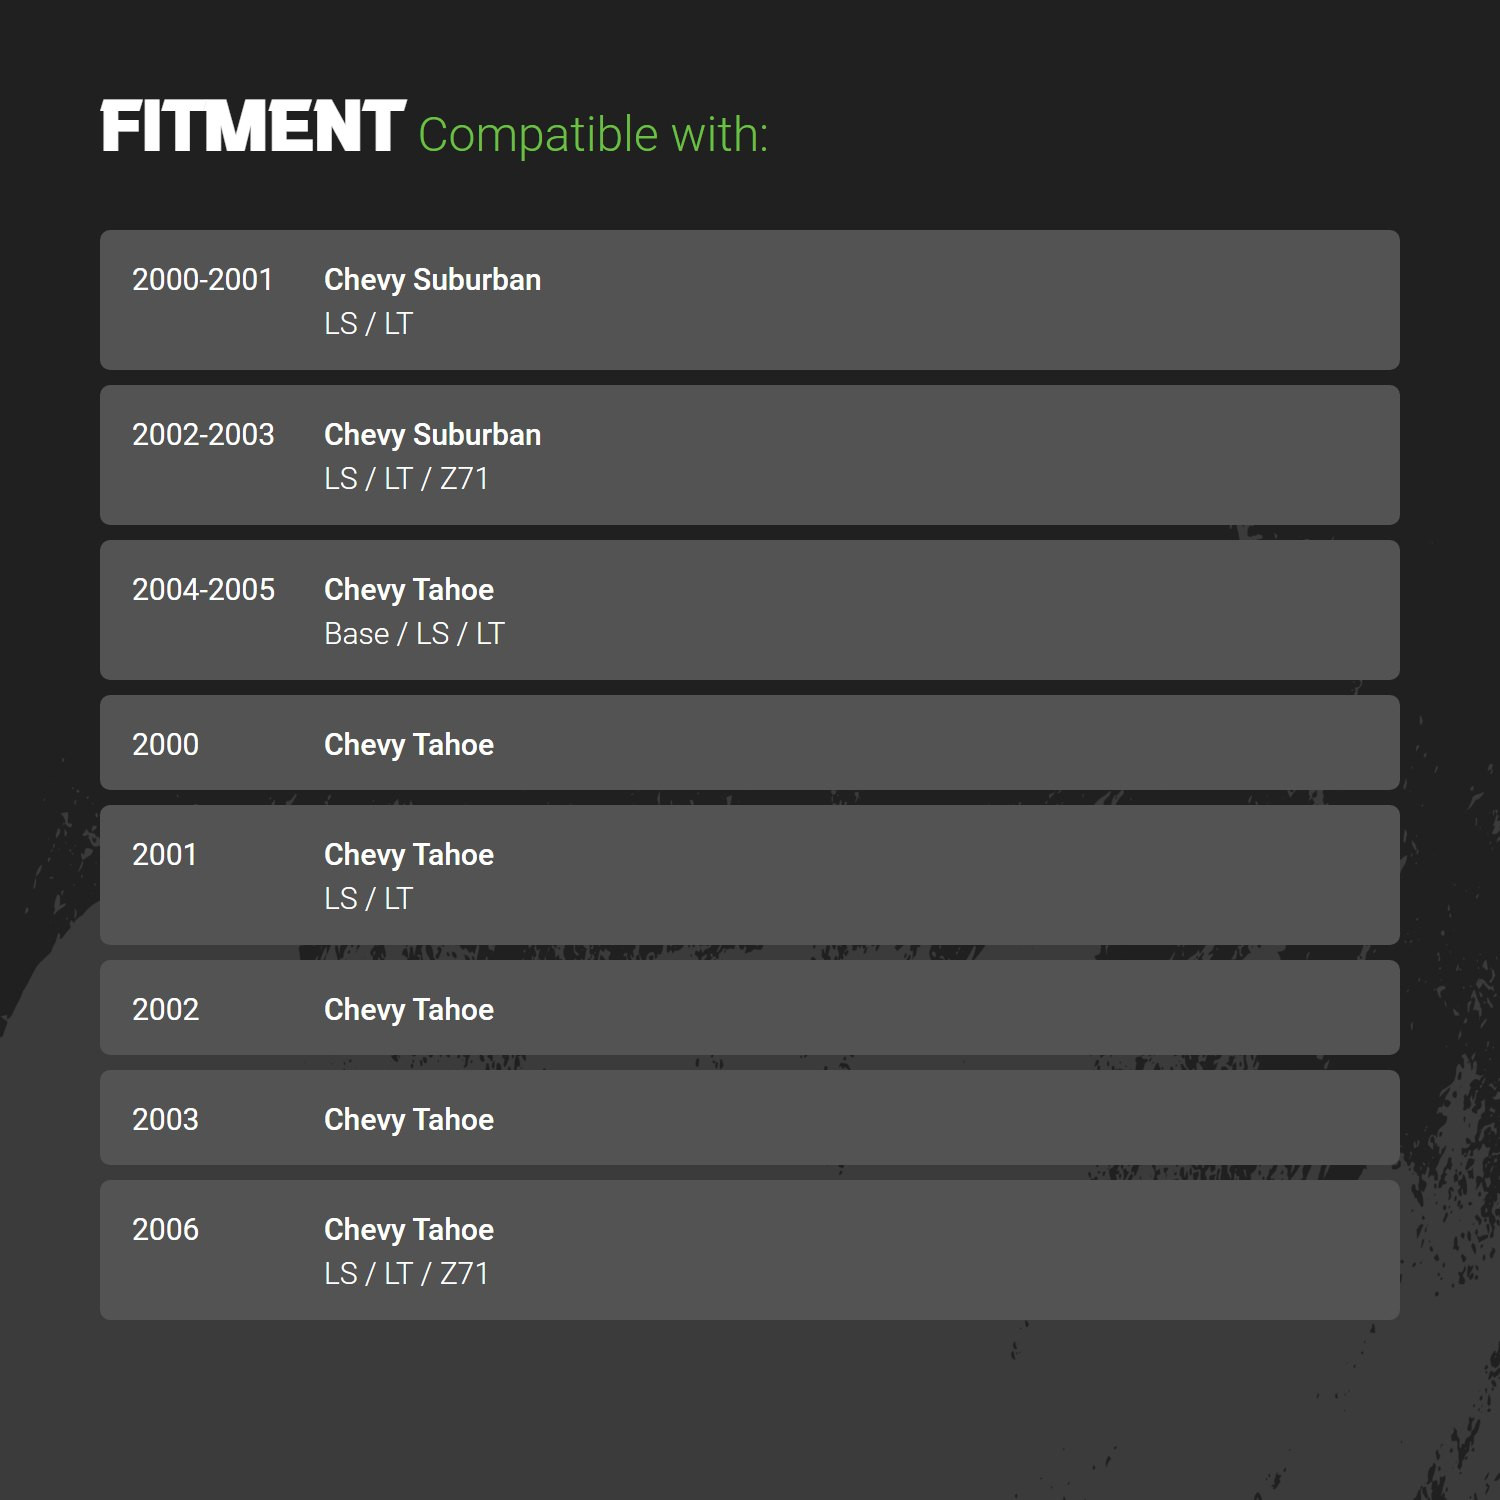Click the 'Base / LS / LT' trim text
This screenshot has width=1500, height=1500.
(414, 634)
